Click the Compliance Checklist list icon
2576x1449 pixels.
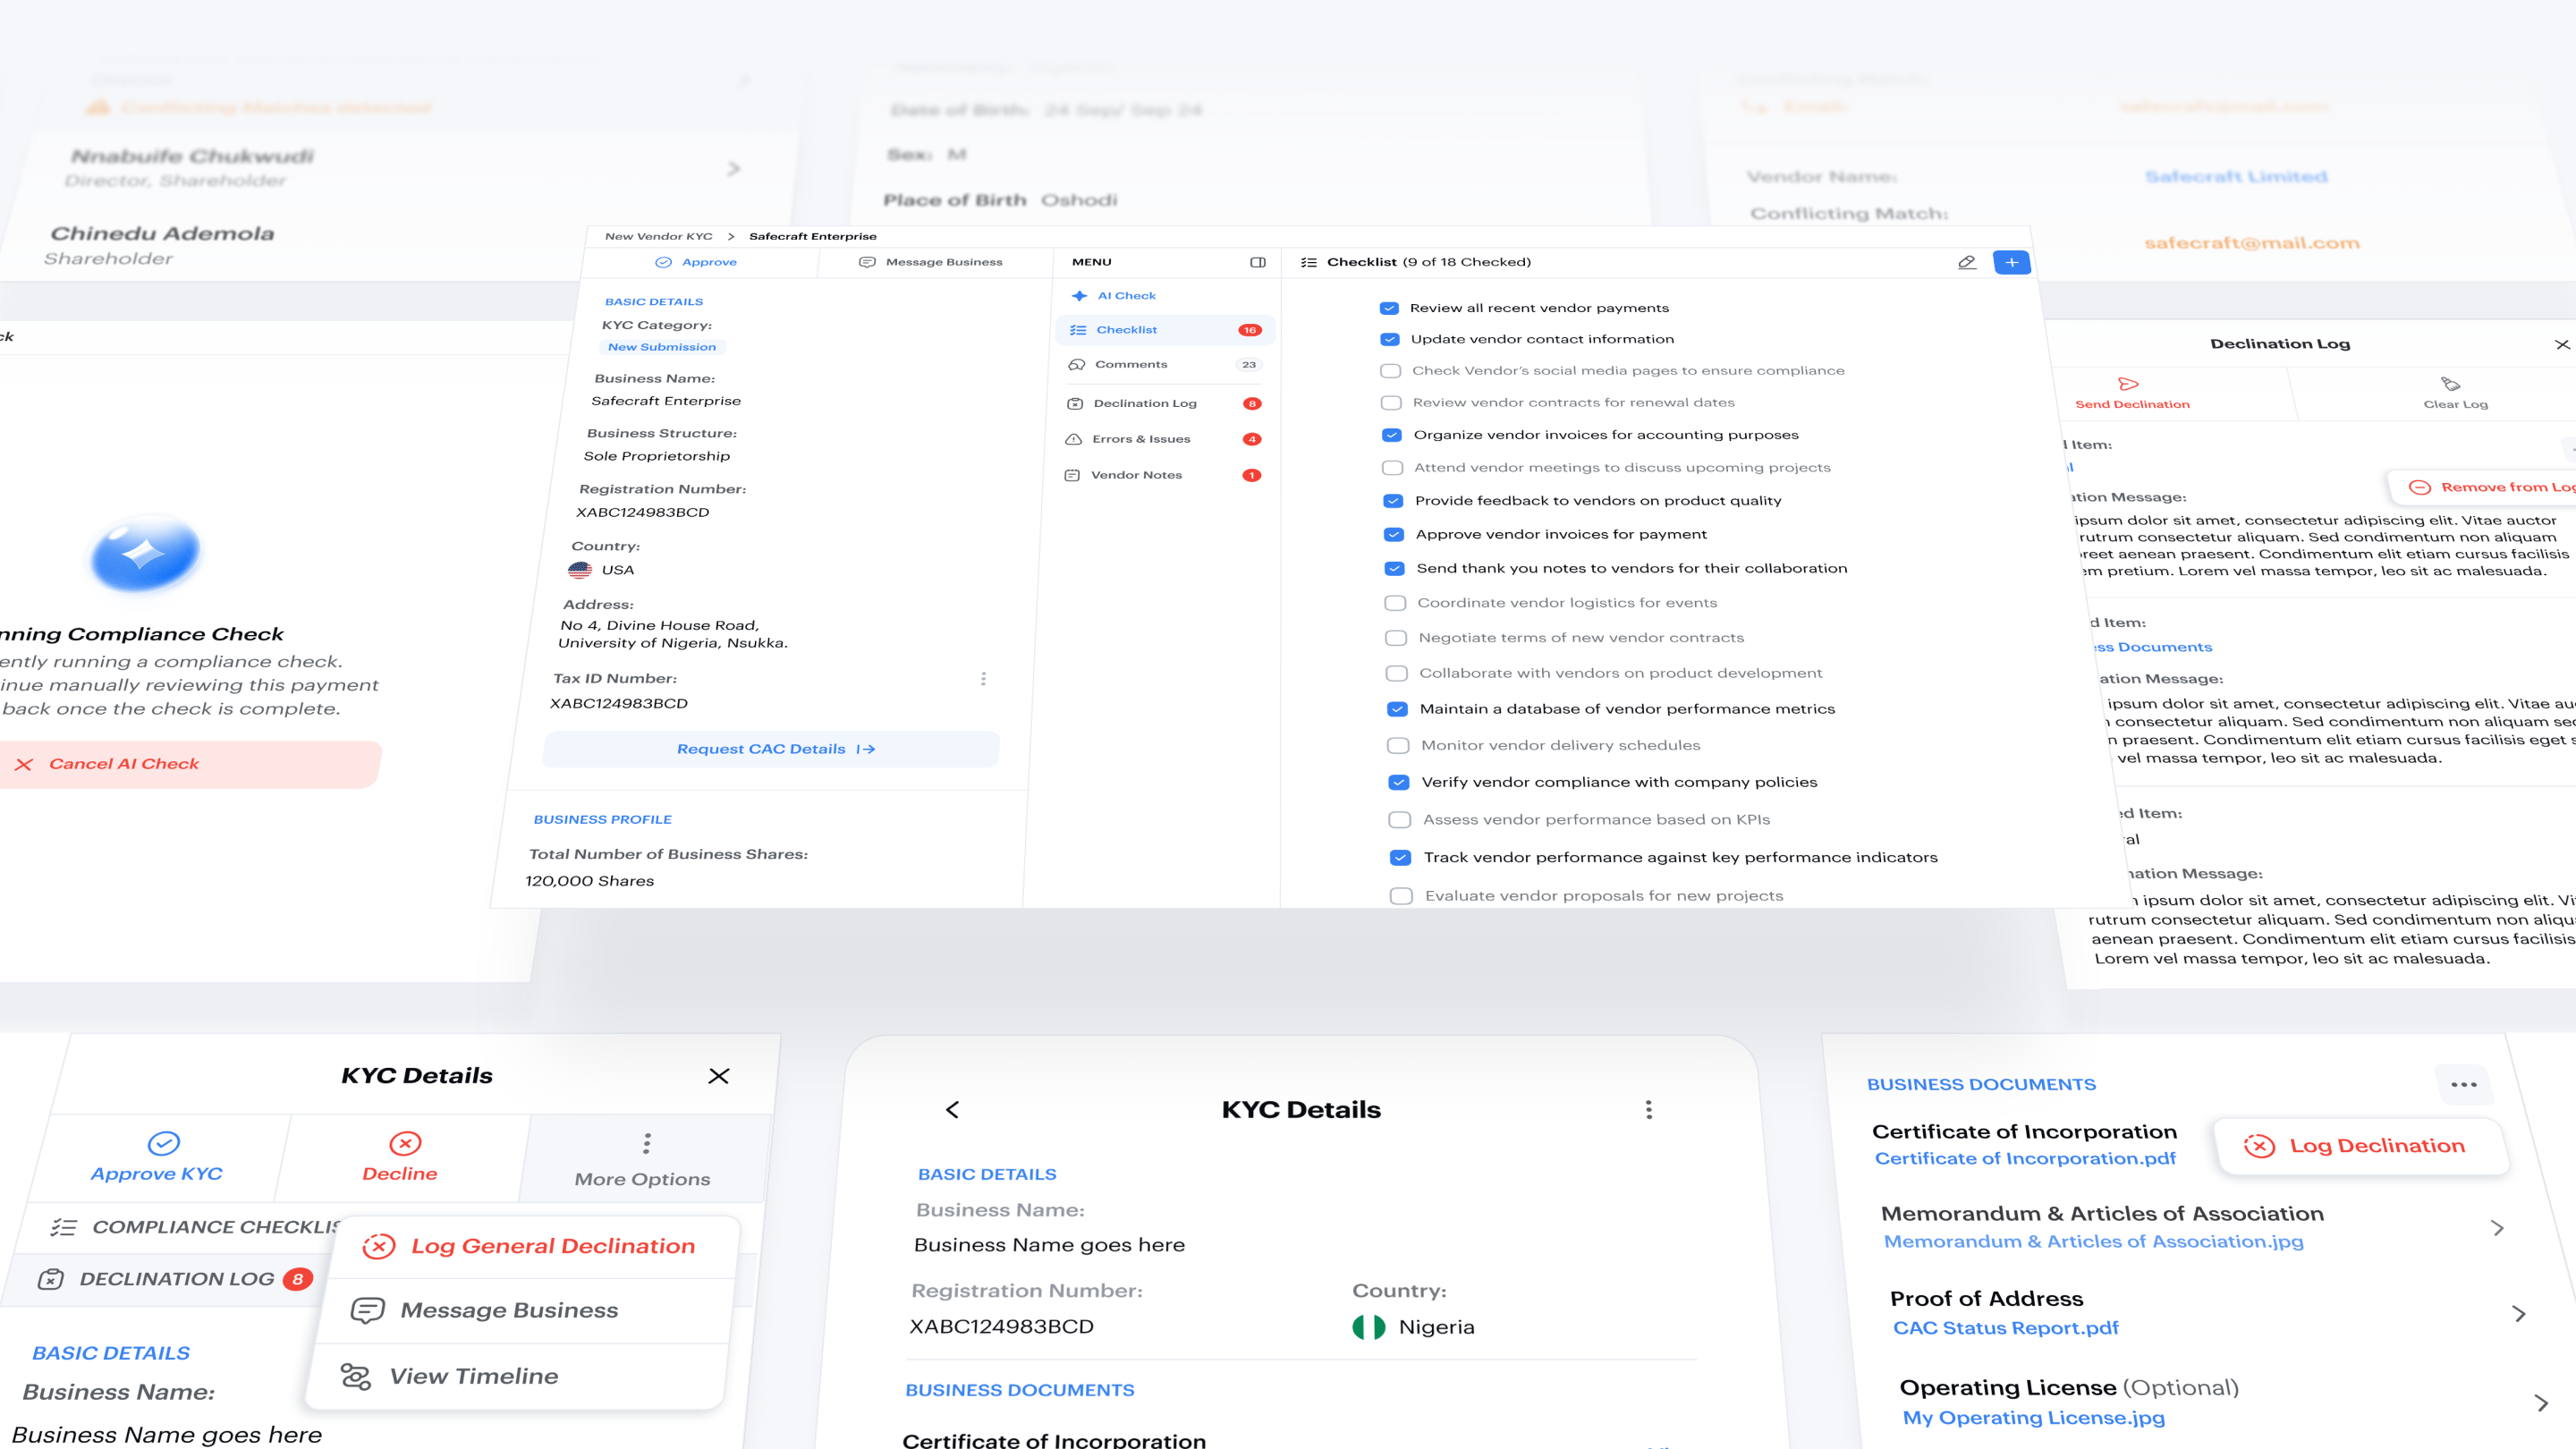click(63, 1227)
